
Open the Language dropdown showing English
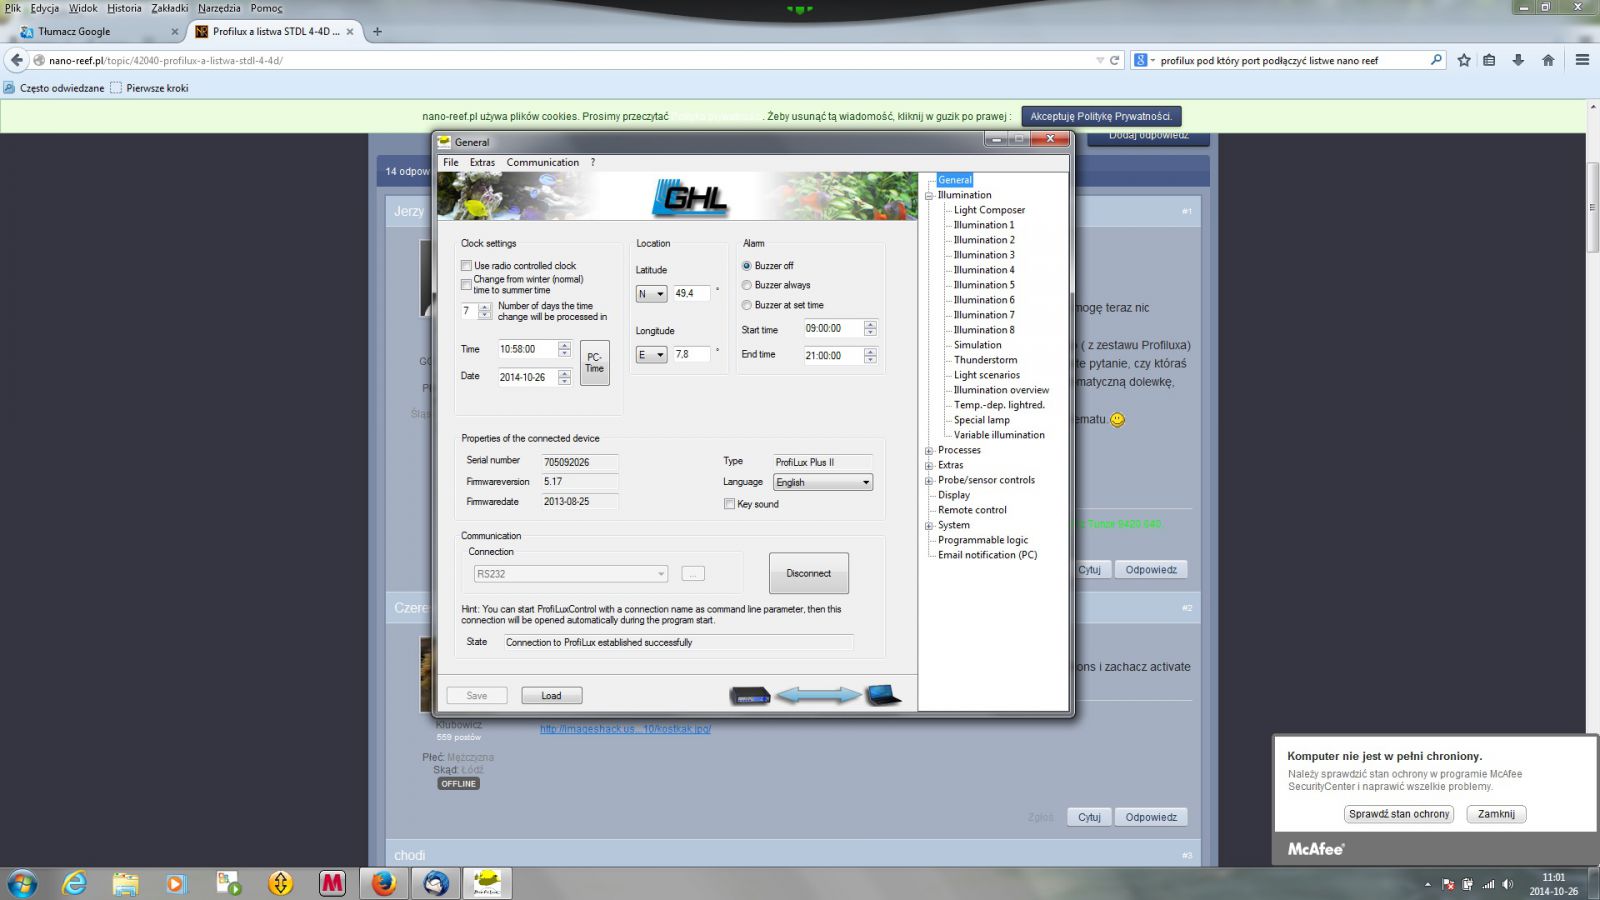823,482
